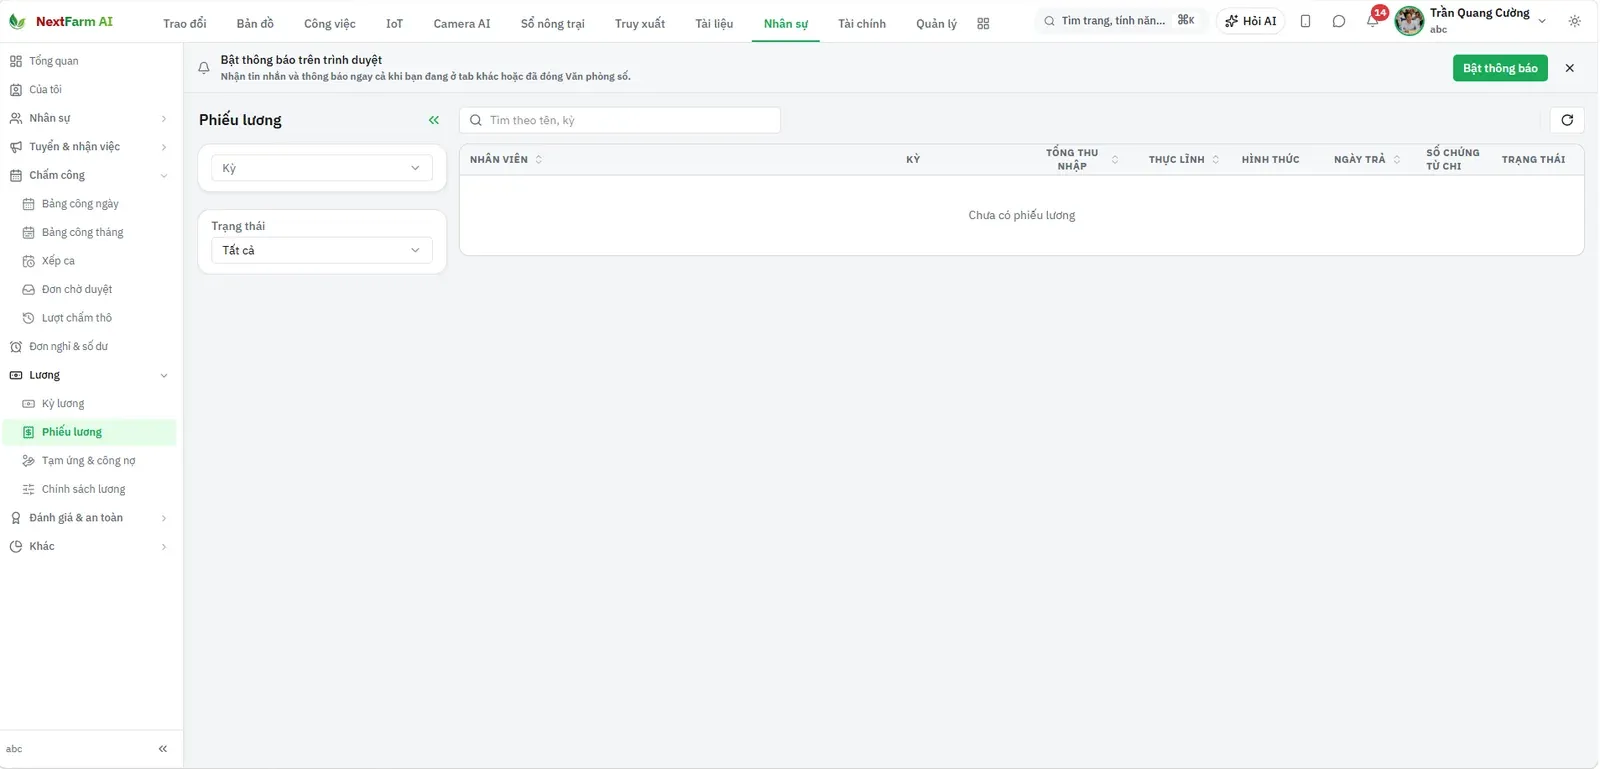Open Xếp ca in sidebar
The height and width of the screenshot is (769, 1600).
90,261
